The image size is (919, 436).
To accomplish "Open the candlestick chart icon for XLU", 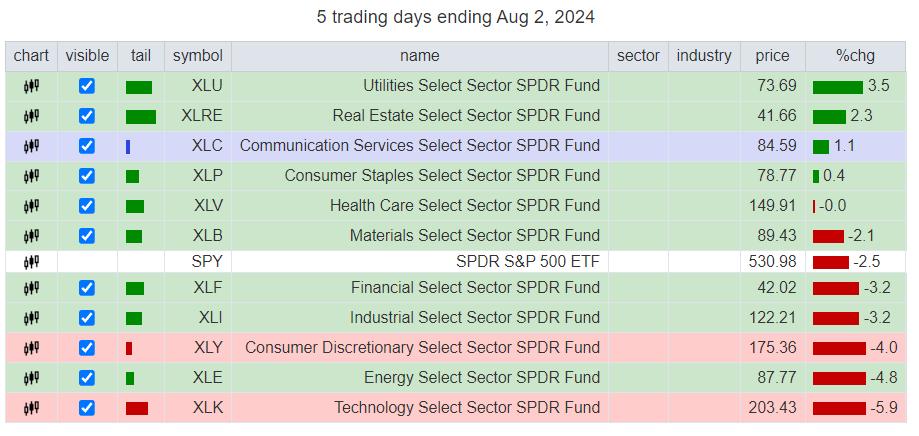I will [x=32, y=86].
